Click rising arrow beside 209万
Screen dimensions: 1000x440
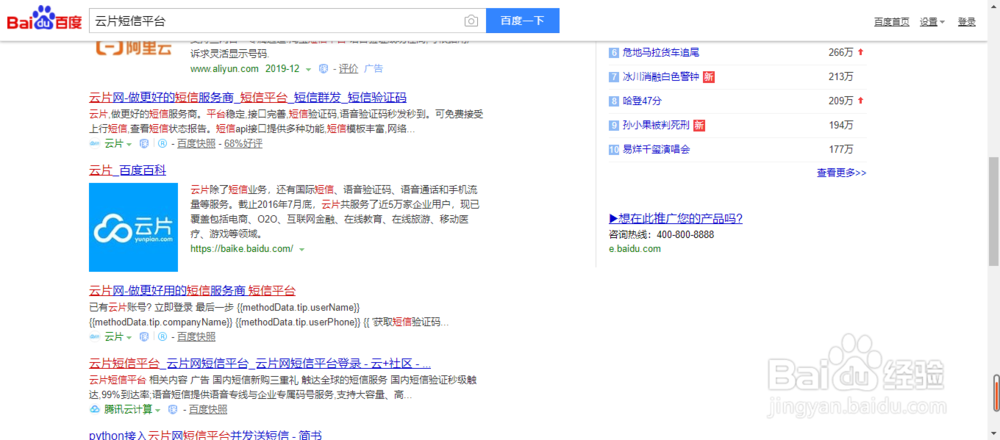pos(860,101)
